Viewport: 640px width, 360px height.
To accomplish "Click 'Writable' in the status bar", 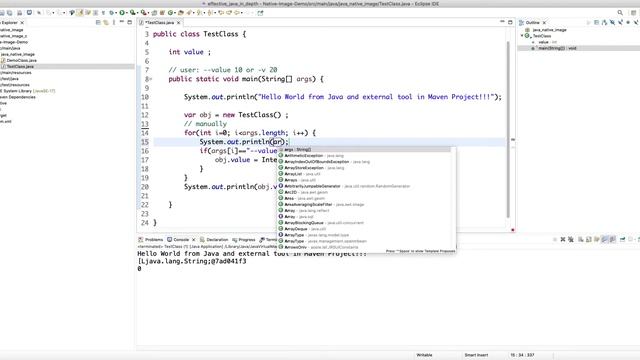I will pos(424,355).
